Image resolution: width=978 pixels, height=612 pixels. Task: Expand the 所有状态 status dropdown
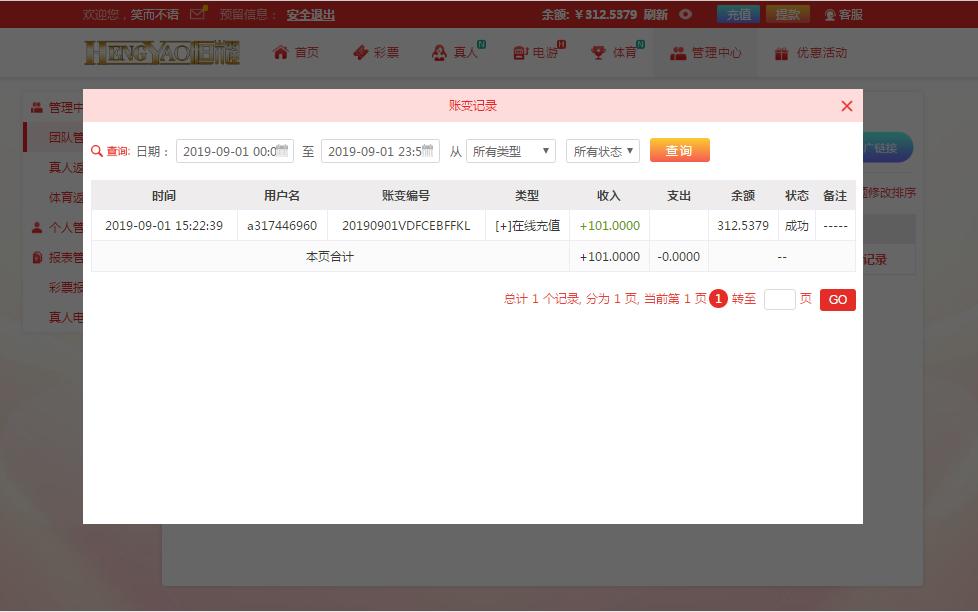pyautogui.click(x=602, y=150)
